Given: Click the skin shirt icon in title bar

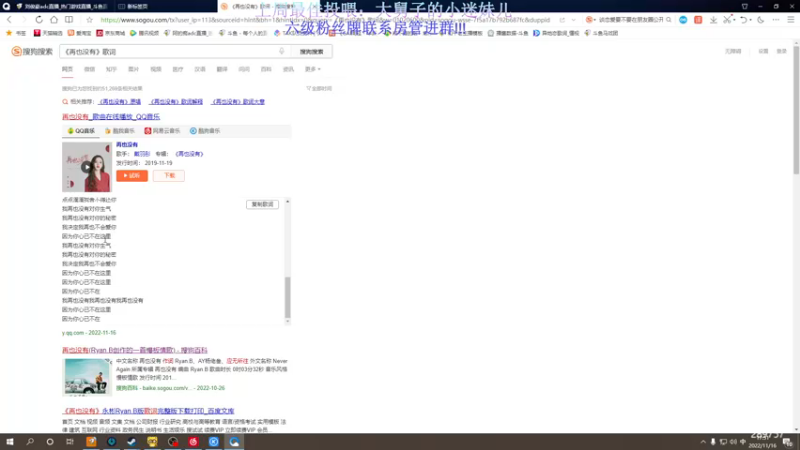Looking at the screenshot, I should (745, 6).
